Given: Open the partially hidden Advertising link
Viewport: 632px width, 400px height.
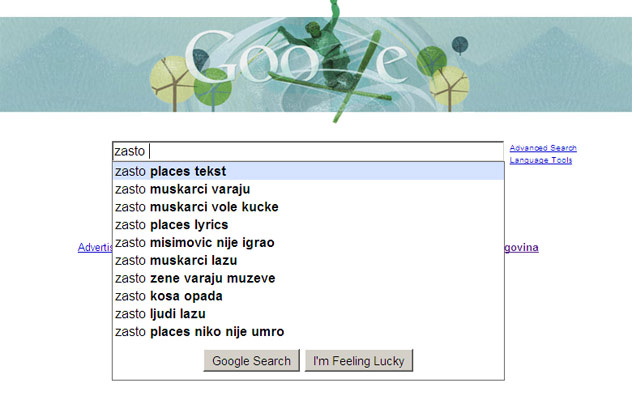Looking at the screenshot, I should [95, 247].
